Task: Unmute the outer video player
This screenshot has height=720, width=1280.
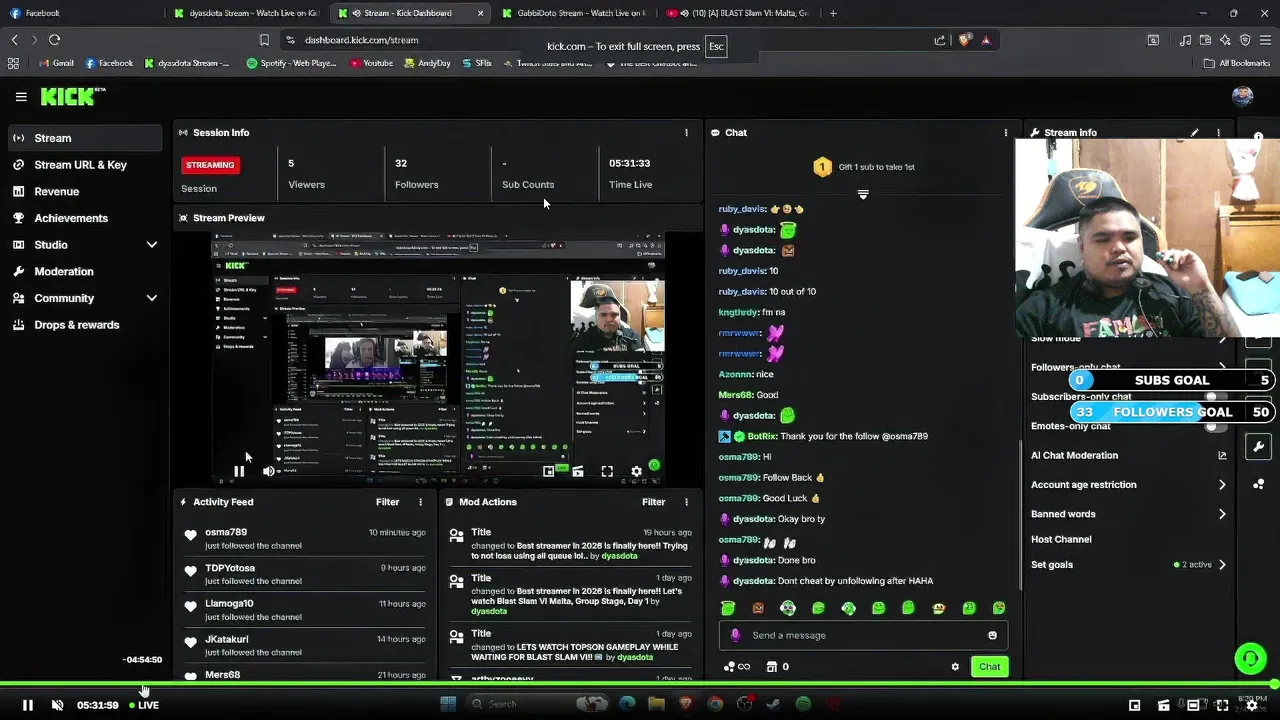Action: pos(57,705)
